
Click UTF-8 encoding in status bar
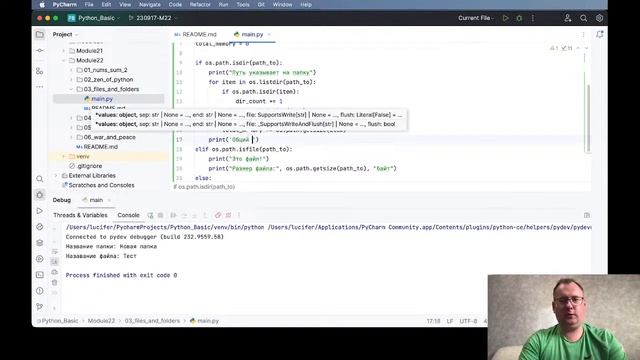coord(468,321)
